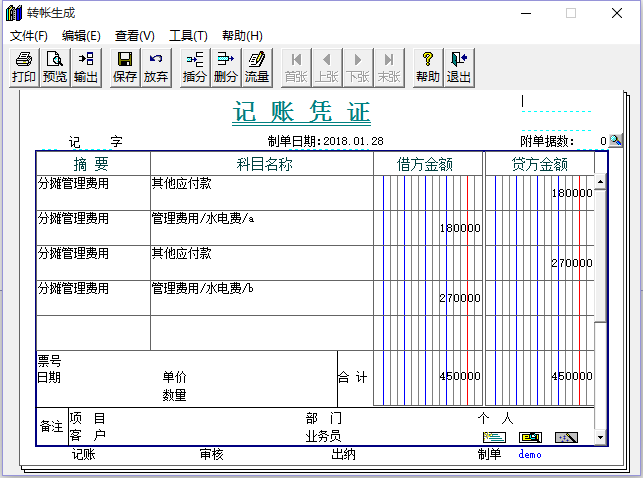643x478 pixels.
Task: Delete an entry line with 删分
Action: click(226, 67)
